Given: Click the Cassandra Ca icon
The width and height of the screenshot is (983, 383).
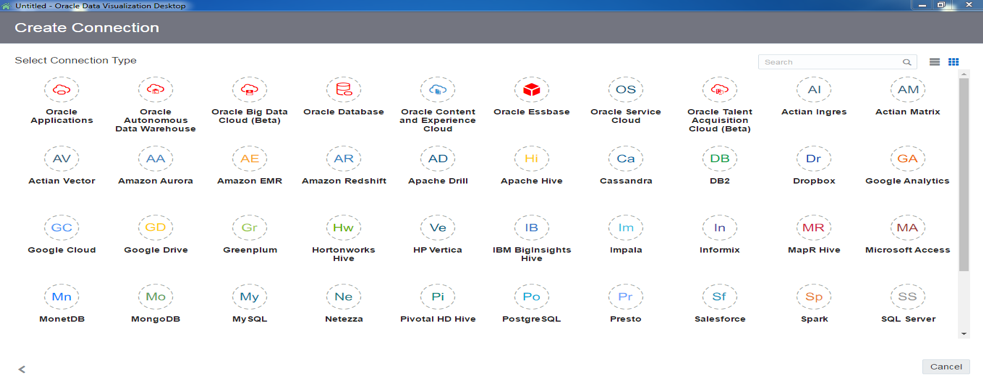Looking at the screenshot, I should [626, 159].
